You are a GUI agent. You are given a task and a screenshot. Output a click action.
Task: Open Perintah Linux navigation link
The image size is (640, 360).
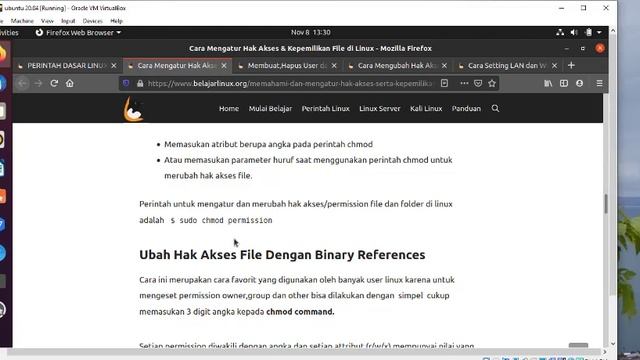point(325,109)
